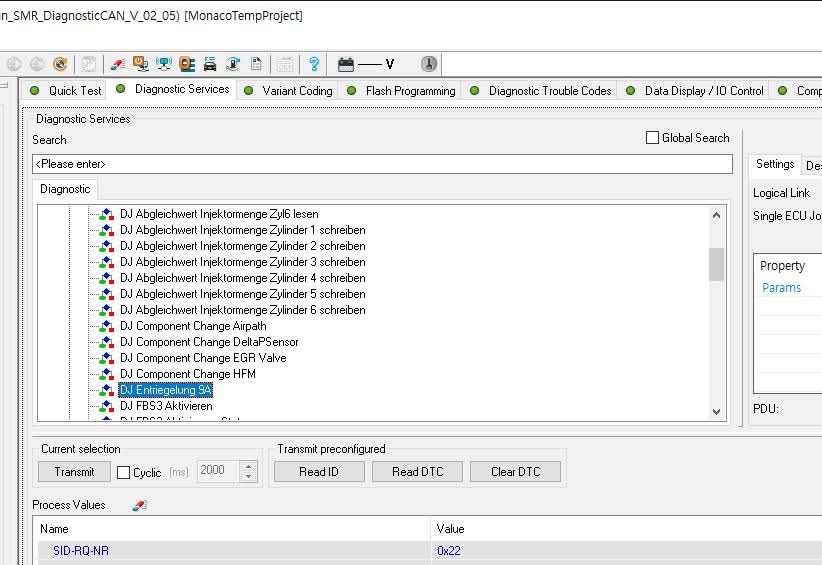
Task: Click the circular refresh ECU toolbar icon
Action: coord(233,64)
